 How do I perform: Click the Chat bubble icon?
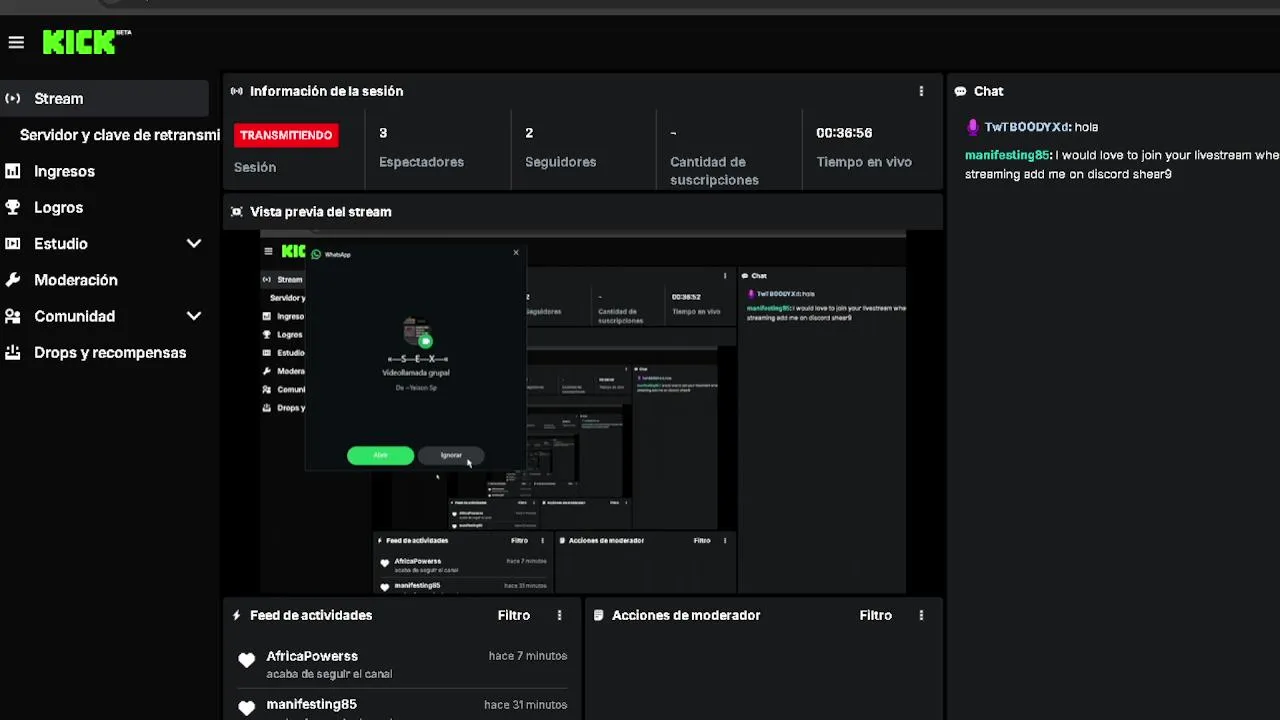[x=961, y=91]
